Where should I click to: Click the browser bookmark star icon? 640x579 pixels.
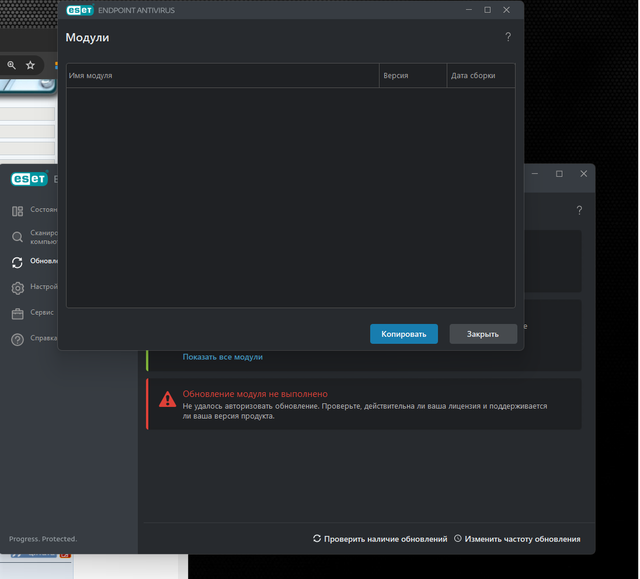point(30,65)
